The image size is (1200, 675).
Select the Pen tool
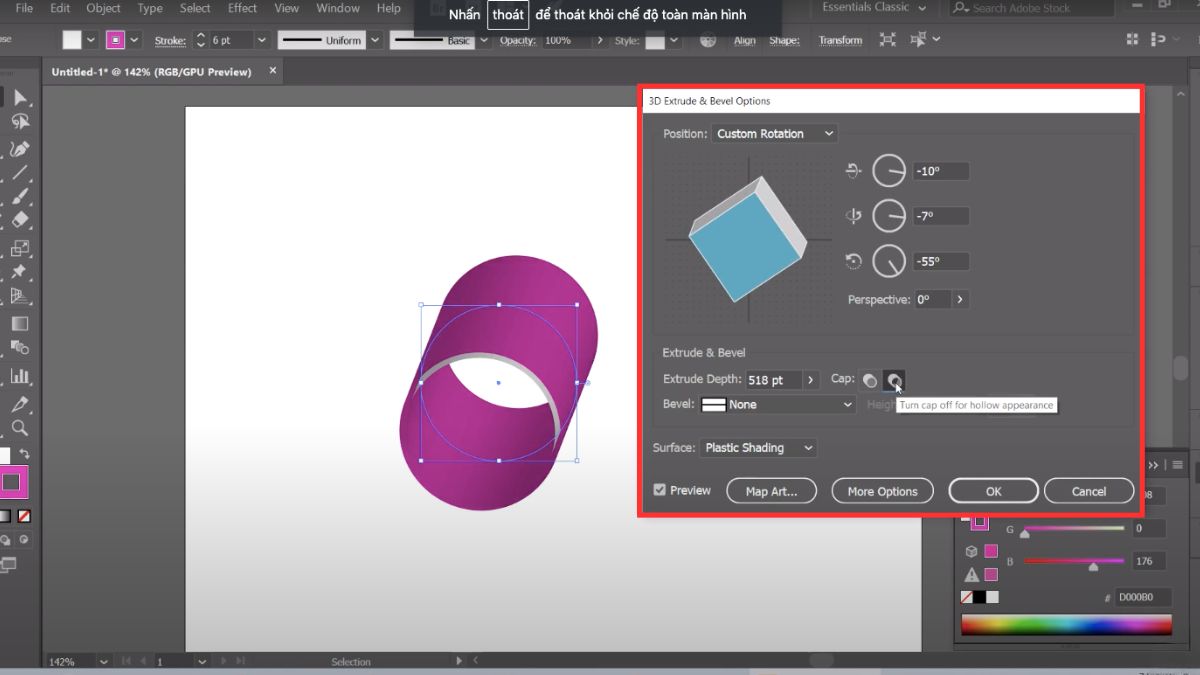[20, 148]
